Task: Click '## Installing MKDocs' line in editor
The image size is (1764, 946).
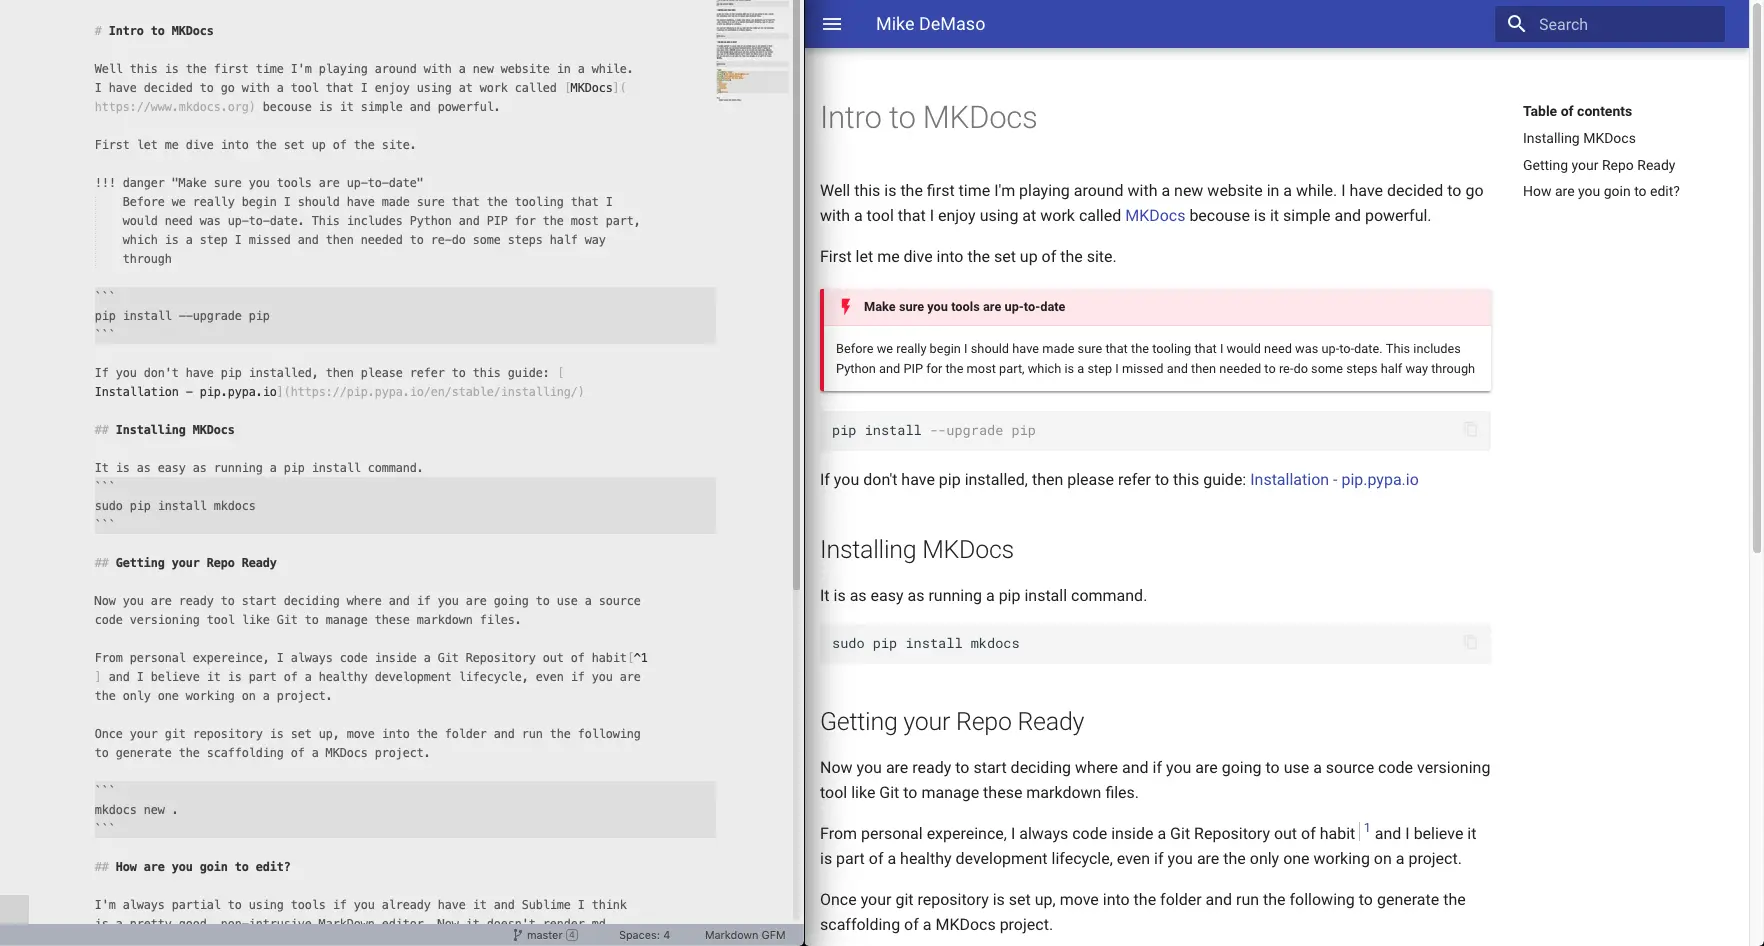Action: (x=164, y=430)
